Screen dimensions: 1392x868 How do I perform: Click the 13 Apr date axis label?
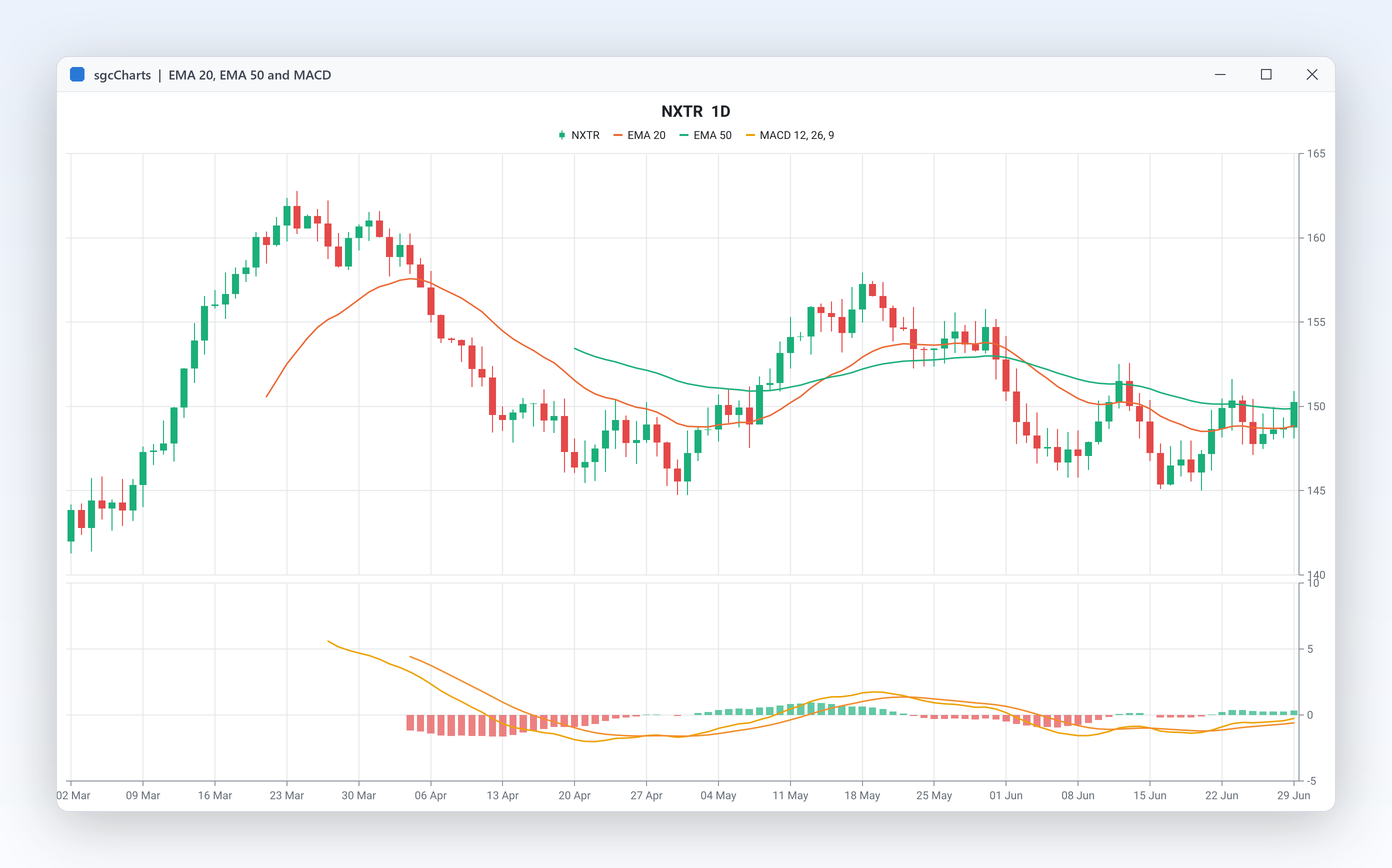pos(503,796)
